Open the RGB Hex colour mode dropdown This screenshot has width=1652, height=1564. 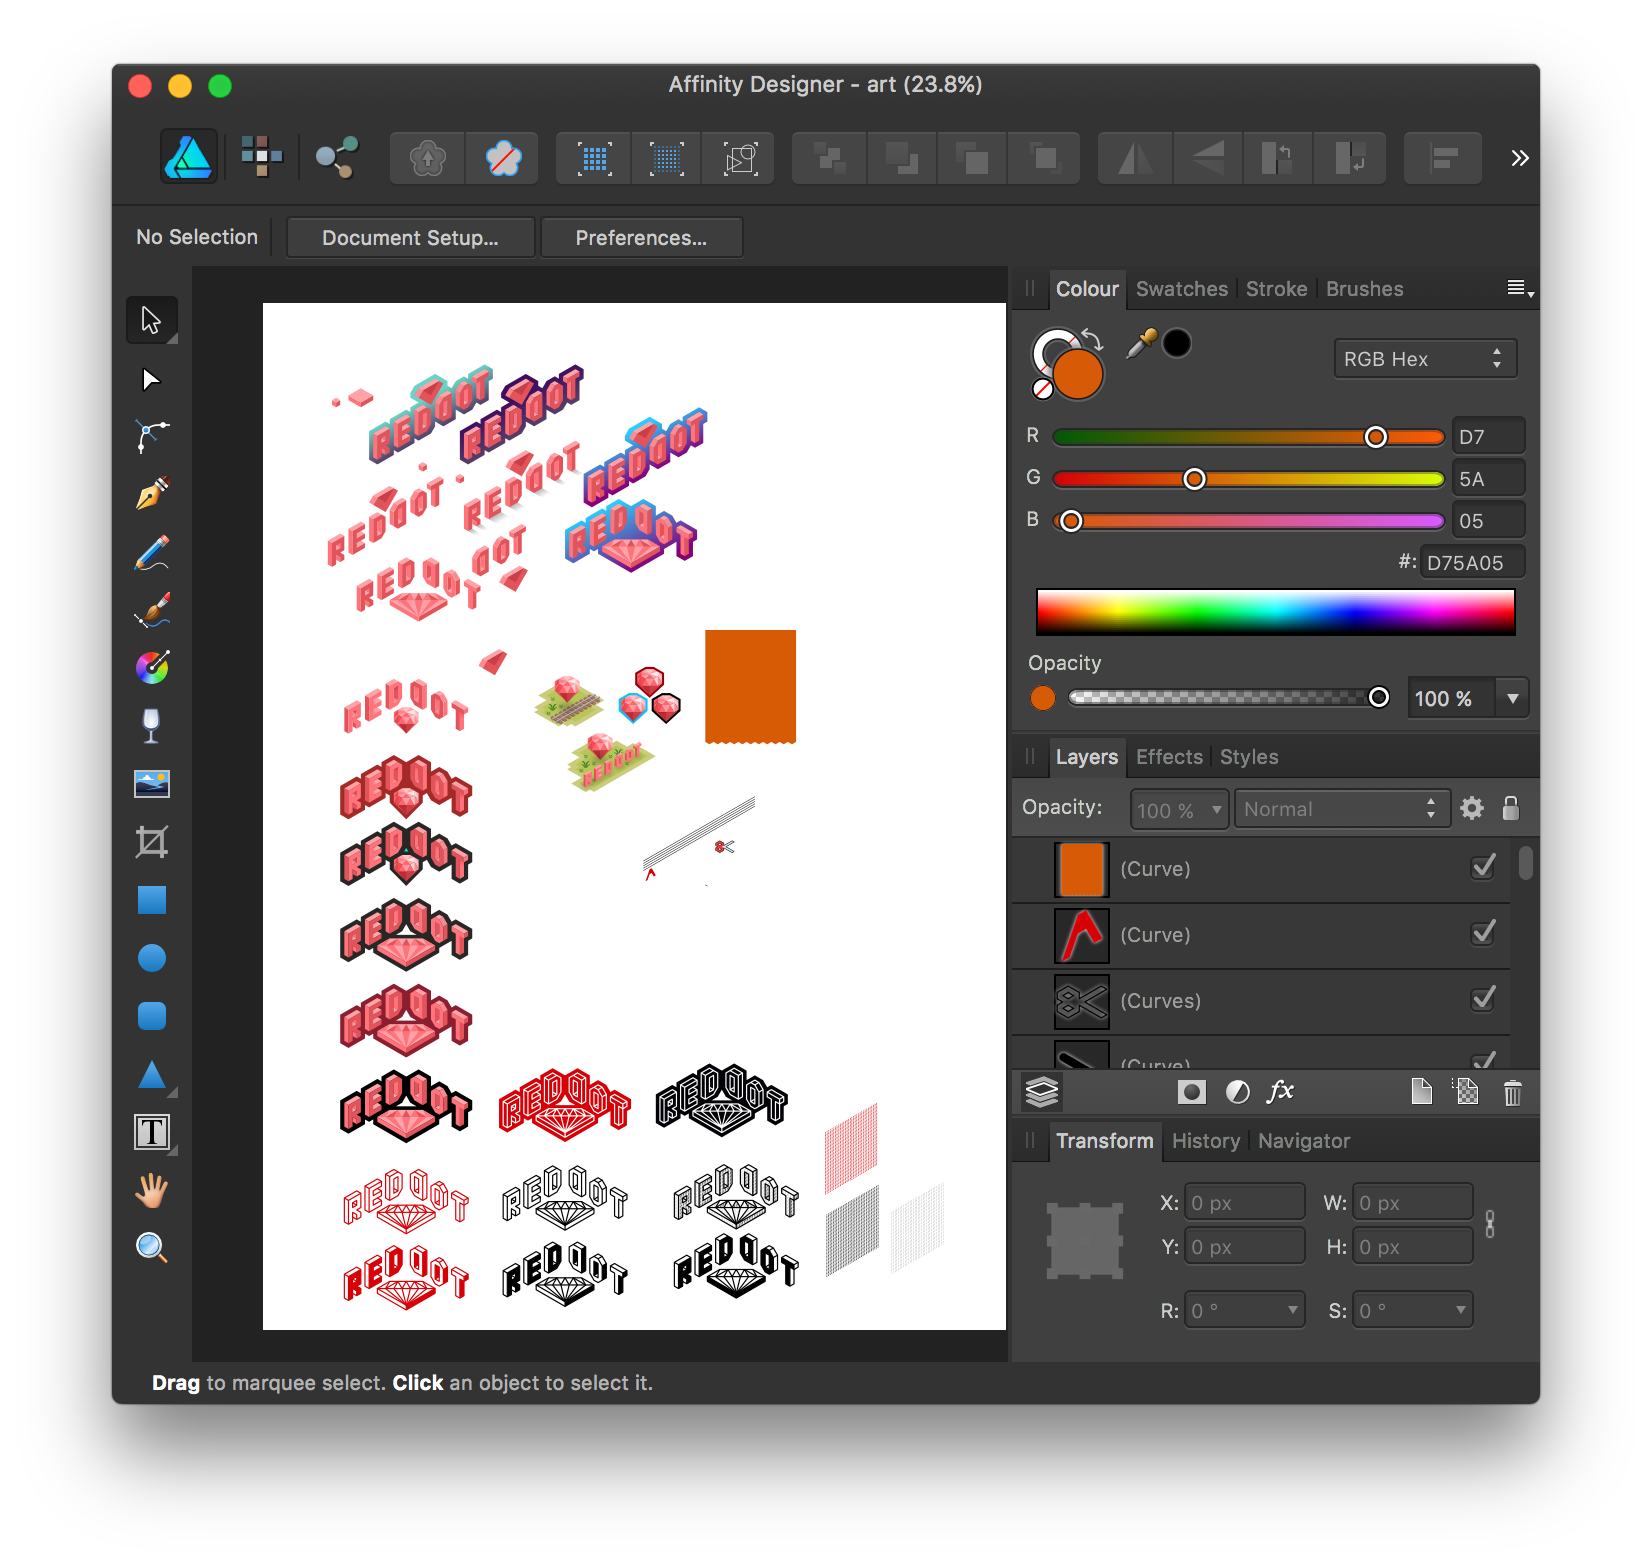tap(1424, 359)
